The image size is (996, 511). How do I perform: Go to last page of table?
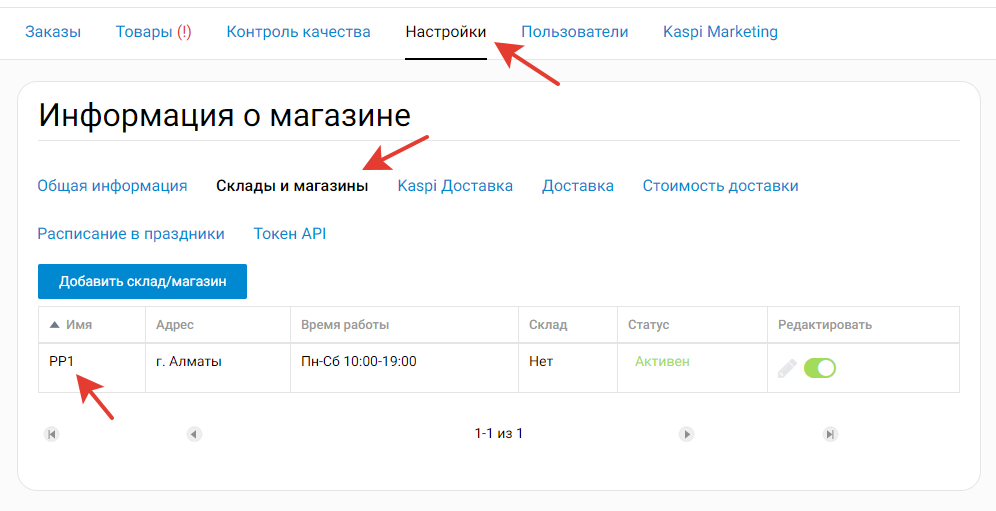point(830,434)
